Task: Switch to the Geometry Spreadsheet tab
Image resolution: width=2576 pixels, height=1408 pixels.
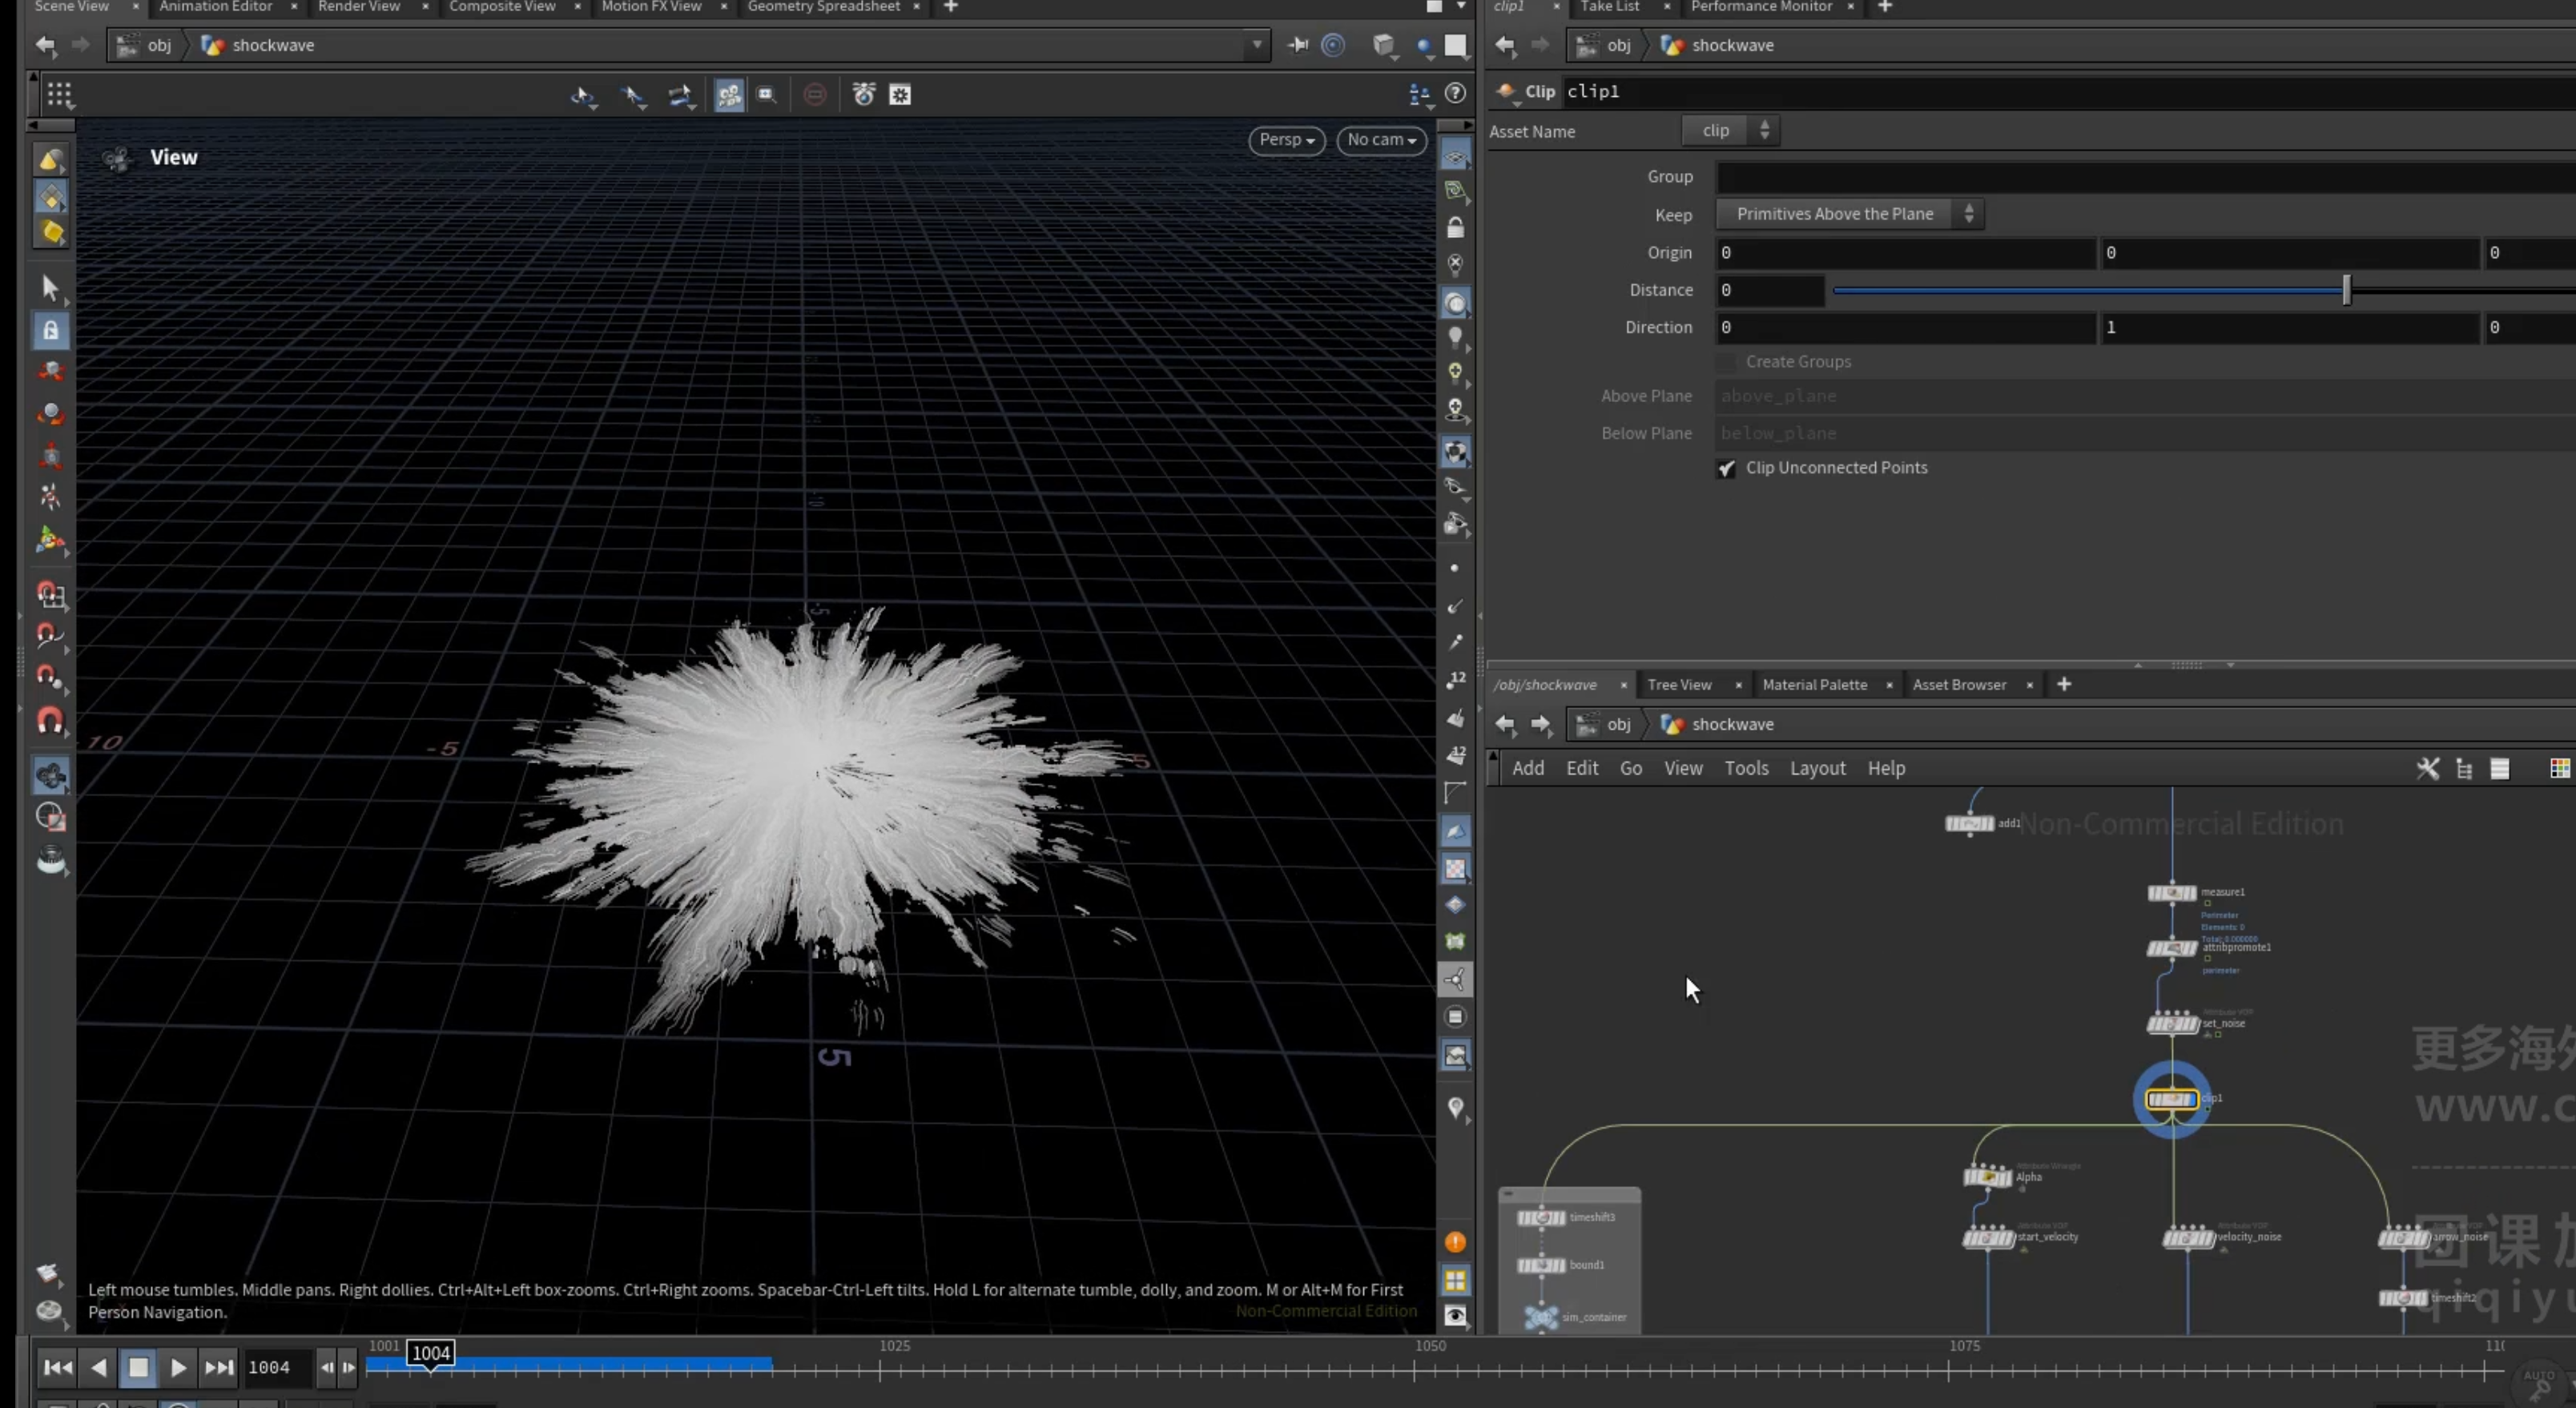Action: tap(823, 7)
